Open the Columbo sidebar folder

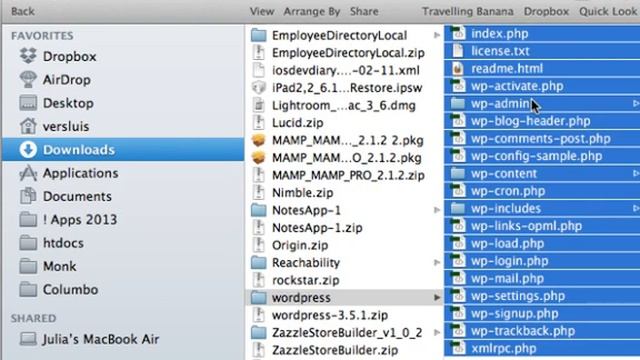[x=59, y=289]
